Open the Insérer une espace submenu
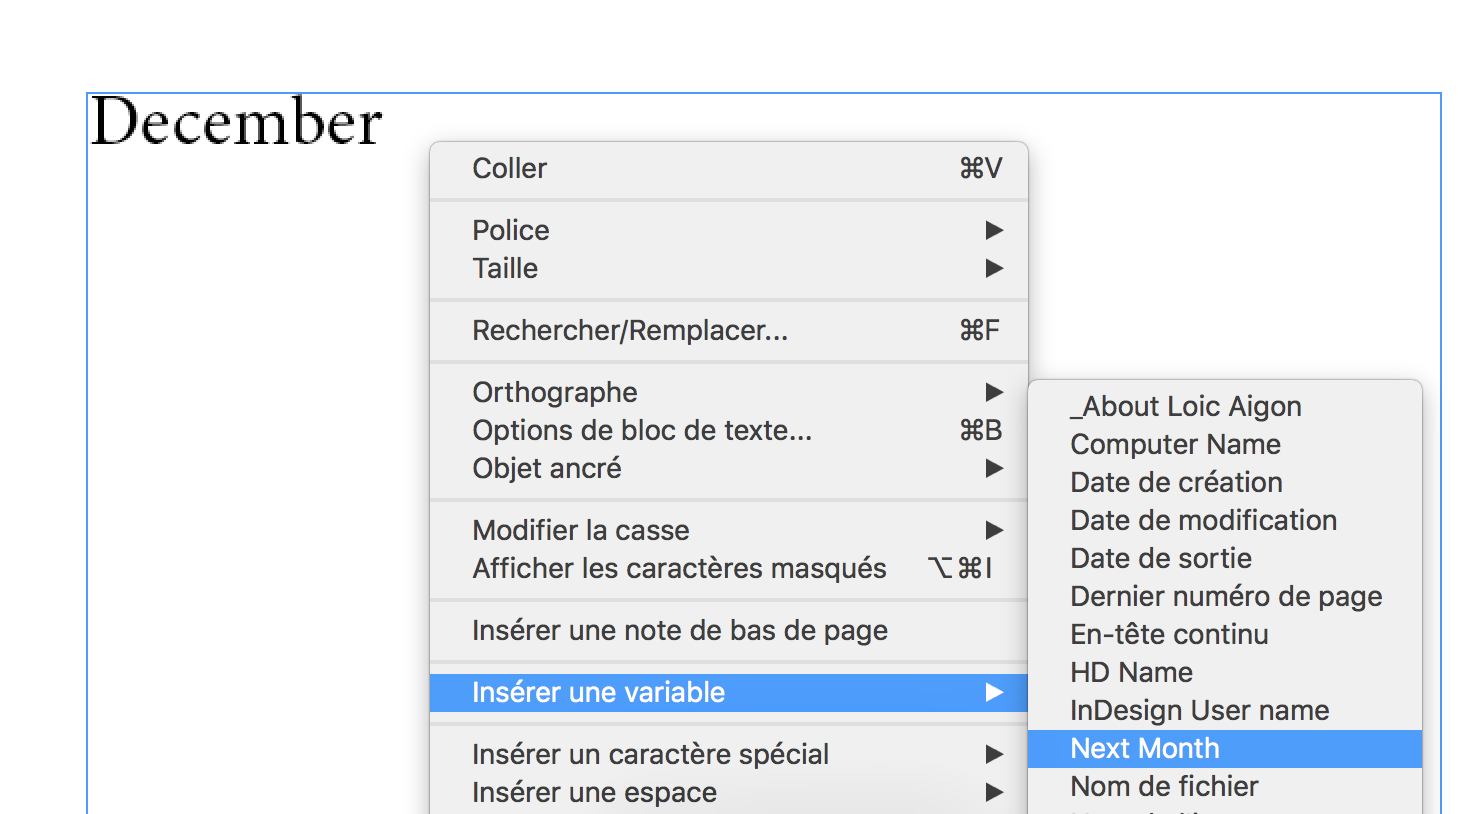Viewport: 1476px width, 814px height. pos(594,792)
